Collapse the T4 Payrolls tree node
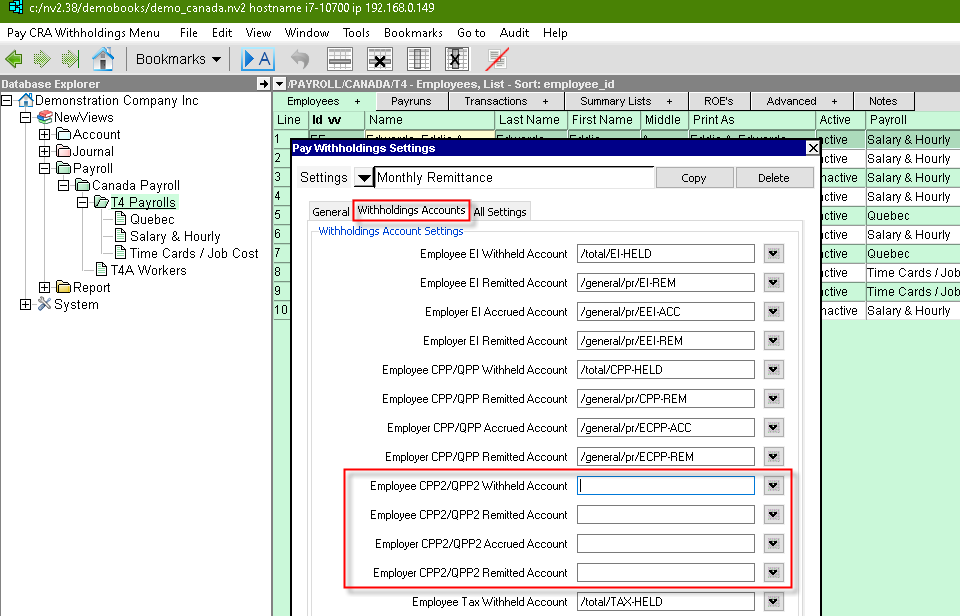The image size is (960, 616). 84,203
